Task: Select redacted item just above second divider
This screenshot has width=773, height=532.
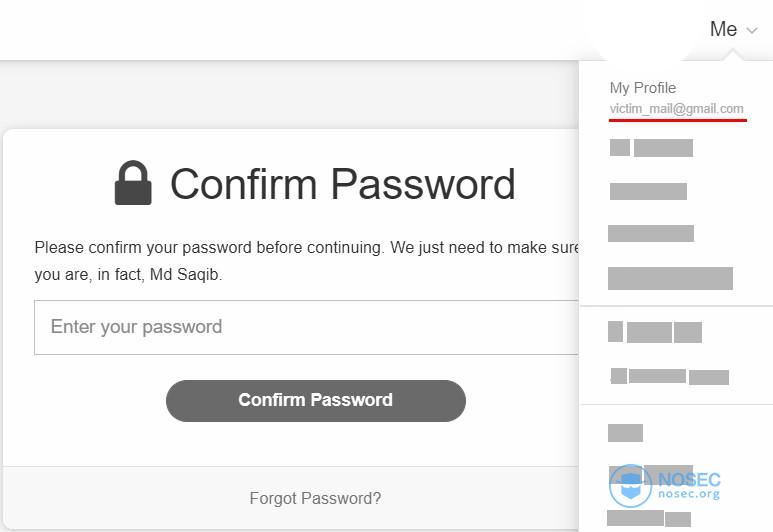Action: pyautogui.click(x=669, y=376)
